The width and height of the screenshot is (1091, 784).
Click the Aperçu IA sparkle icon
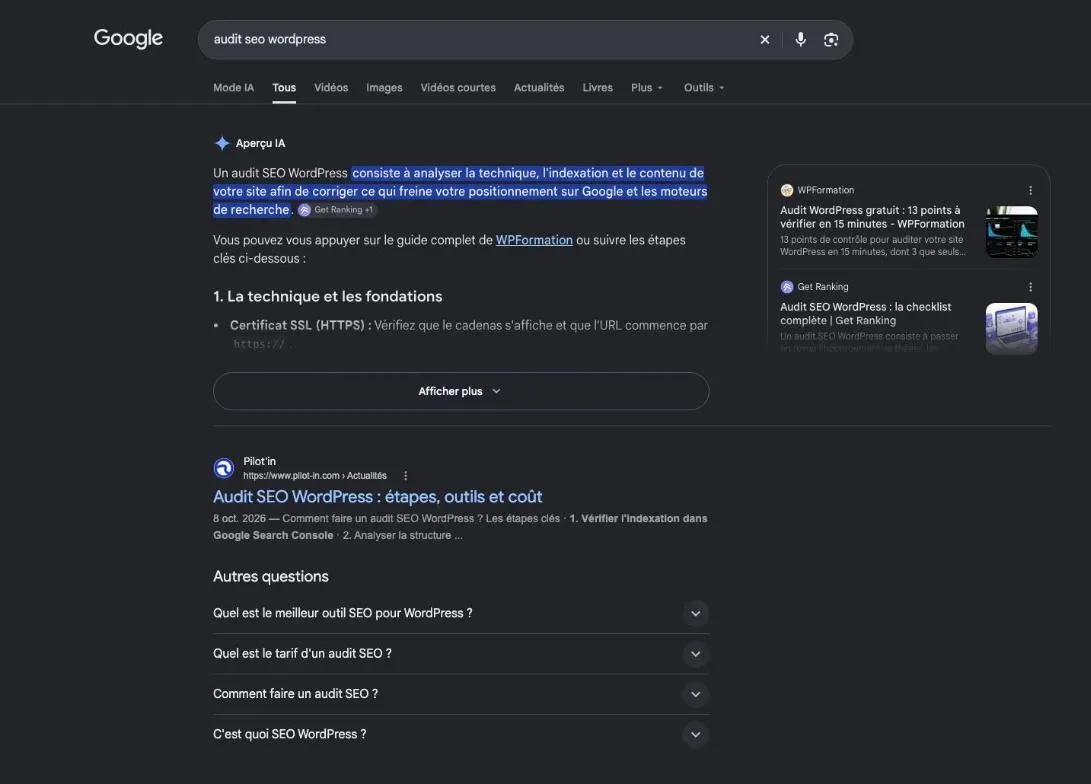tap(222, 143)
